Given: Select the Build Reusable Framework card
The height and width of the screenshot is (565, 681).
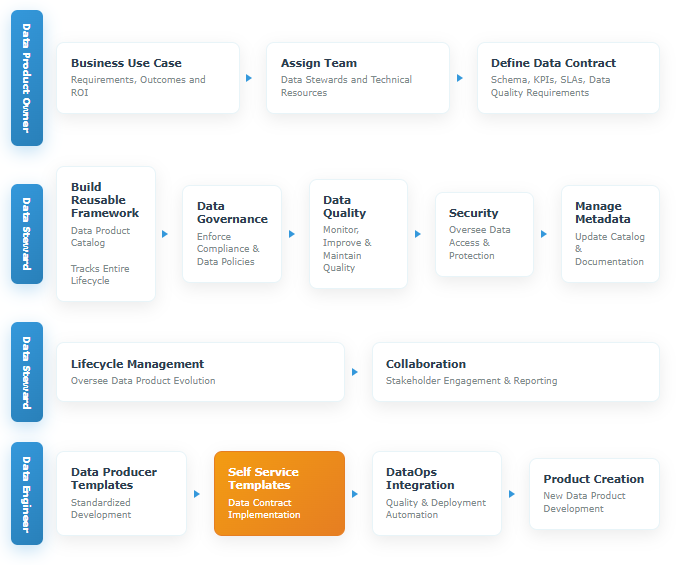Looking at the screenshot, I should point(106,234).
